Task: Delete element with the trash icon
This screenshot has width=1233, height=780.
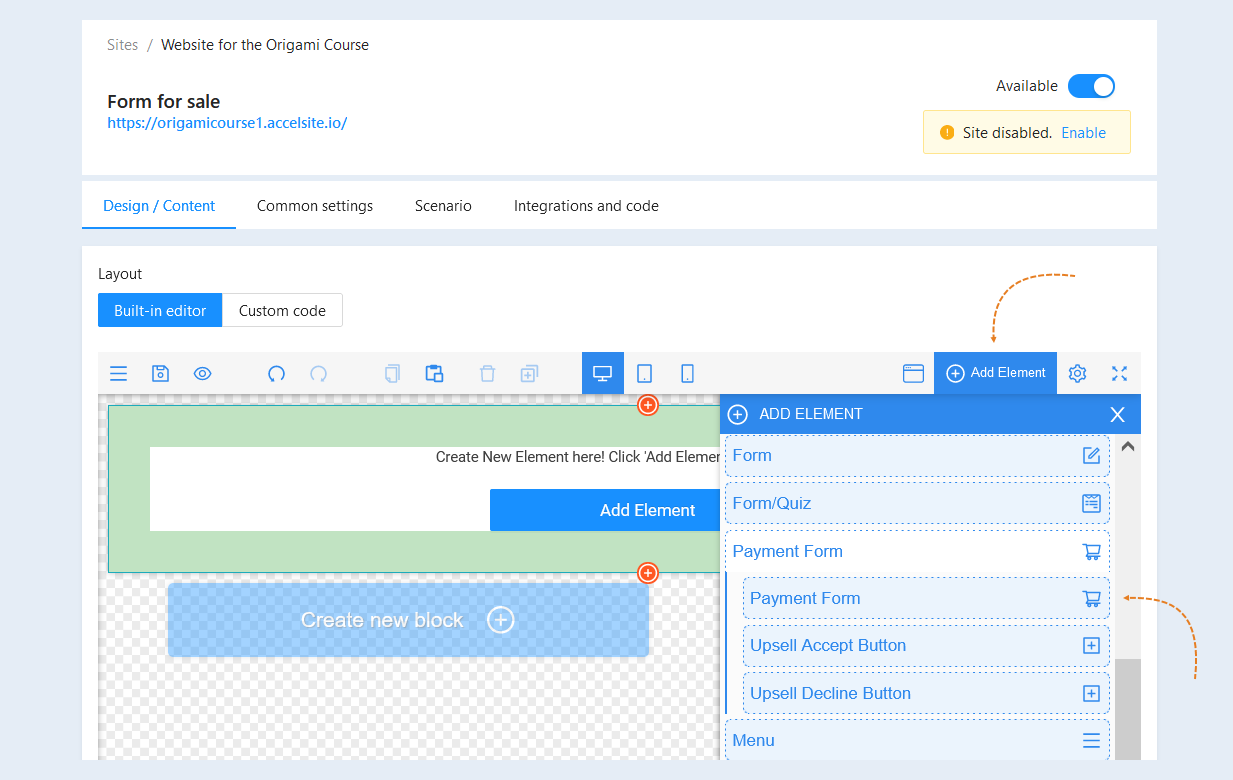Action: click(487, 374)
